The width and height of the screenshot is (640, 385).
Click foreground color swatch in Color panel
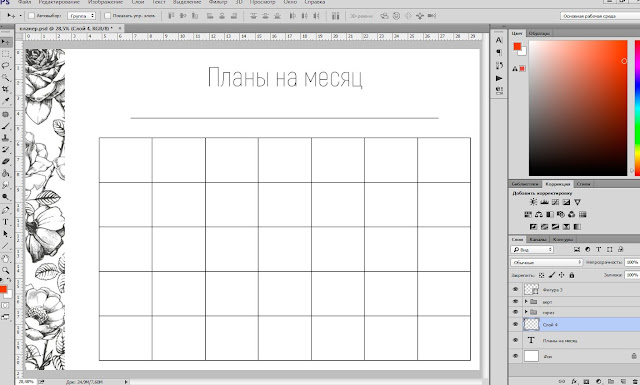tap(518, 47)
